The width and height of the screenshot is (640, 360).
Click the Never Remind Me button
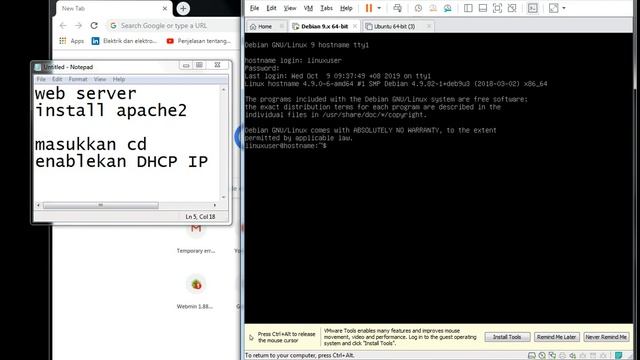[x=606, y=337]
